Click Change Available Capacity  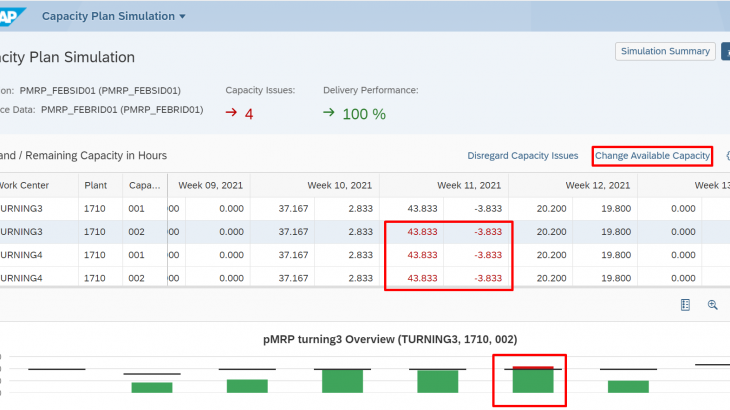[652, 156]
